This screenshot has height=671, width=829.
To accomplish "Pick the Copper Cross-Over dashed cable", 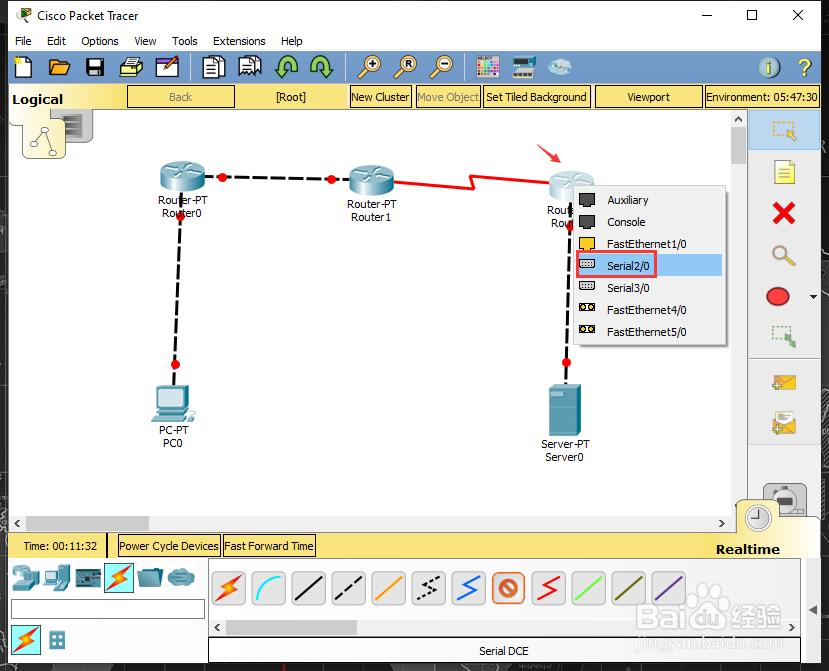I will [348, 588].
